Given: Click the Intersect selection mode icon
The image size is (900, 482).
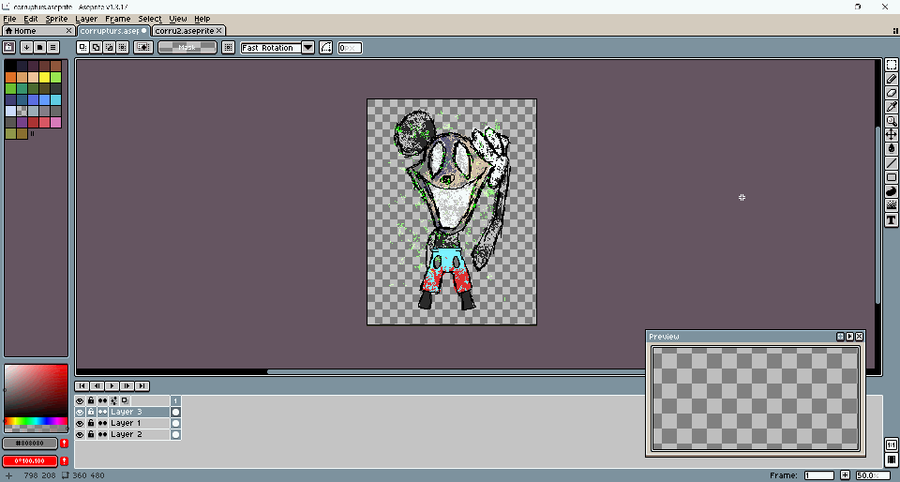Looking at the screenshot, I should [x=122, y=48].
